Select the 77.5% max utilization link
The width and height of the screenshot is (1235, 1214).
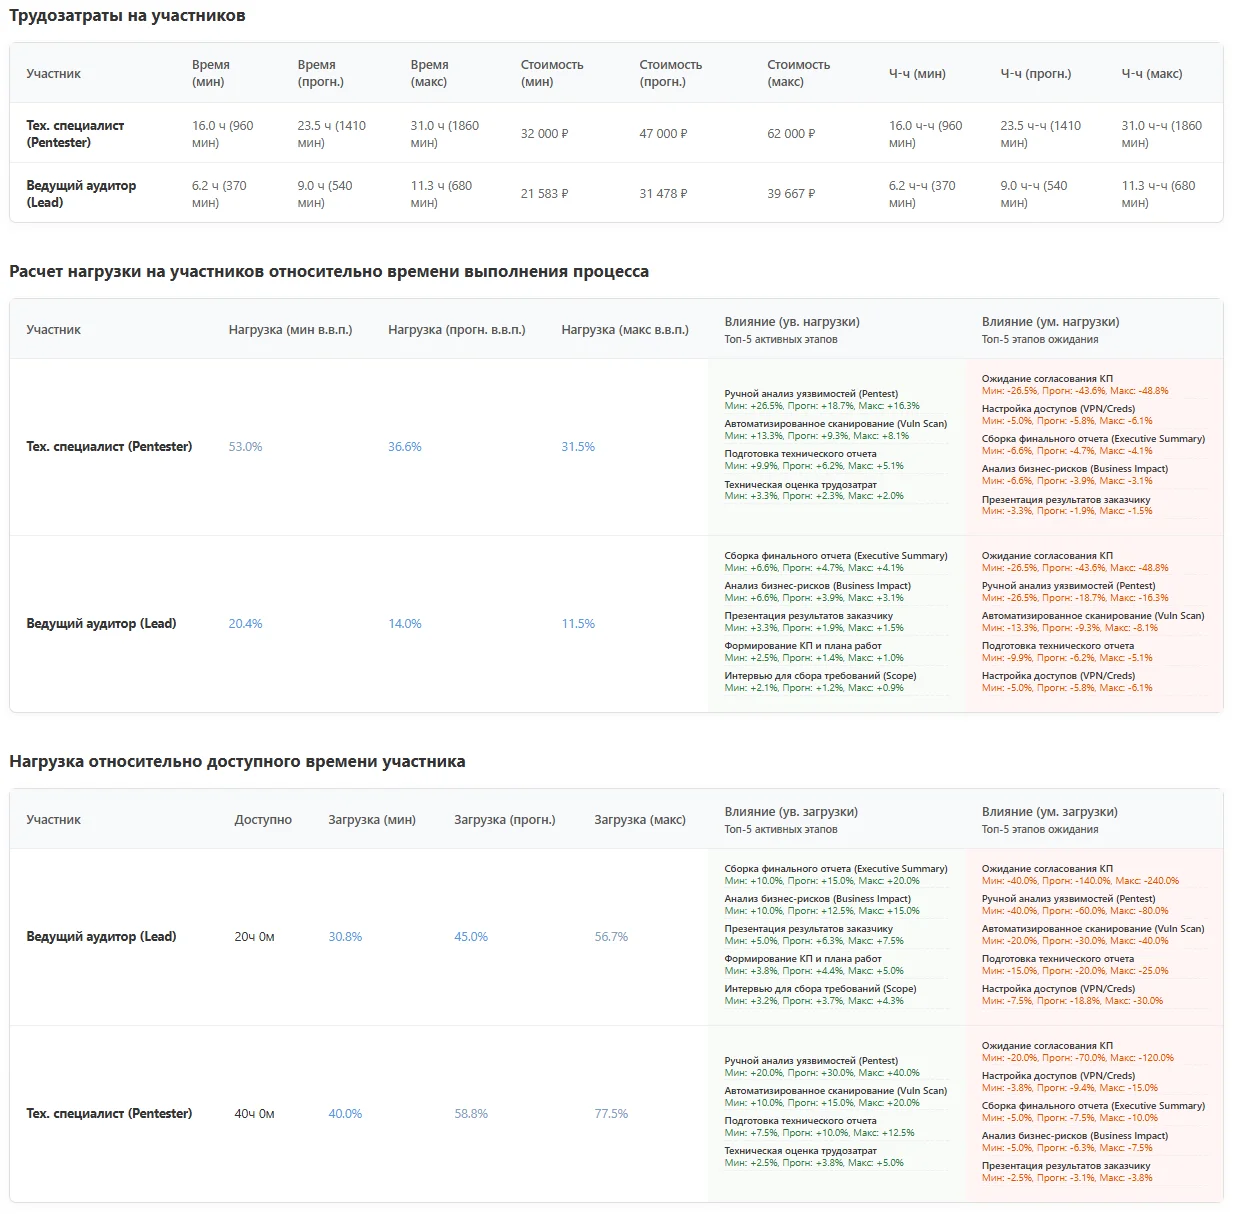tap(611, 1114)
